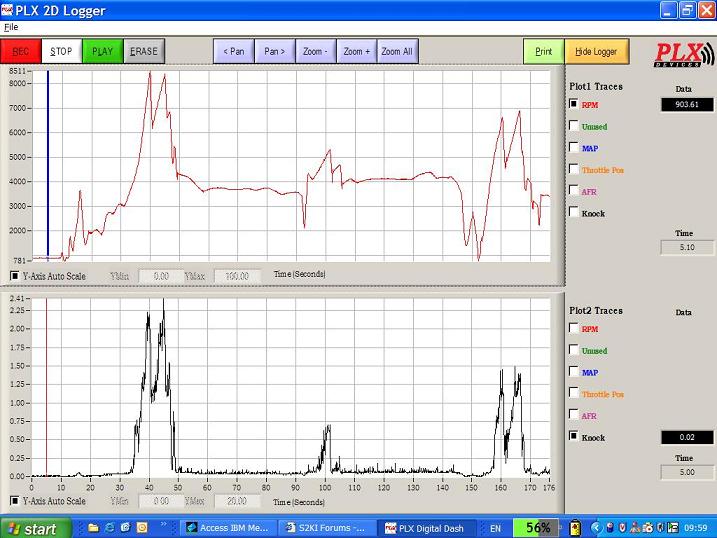Click Plot2 YMin input field

(161, 501)
